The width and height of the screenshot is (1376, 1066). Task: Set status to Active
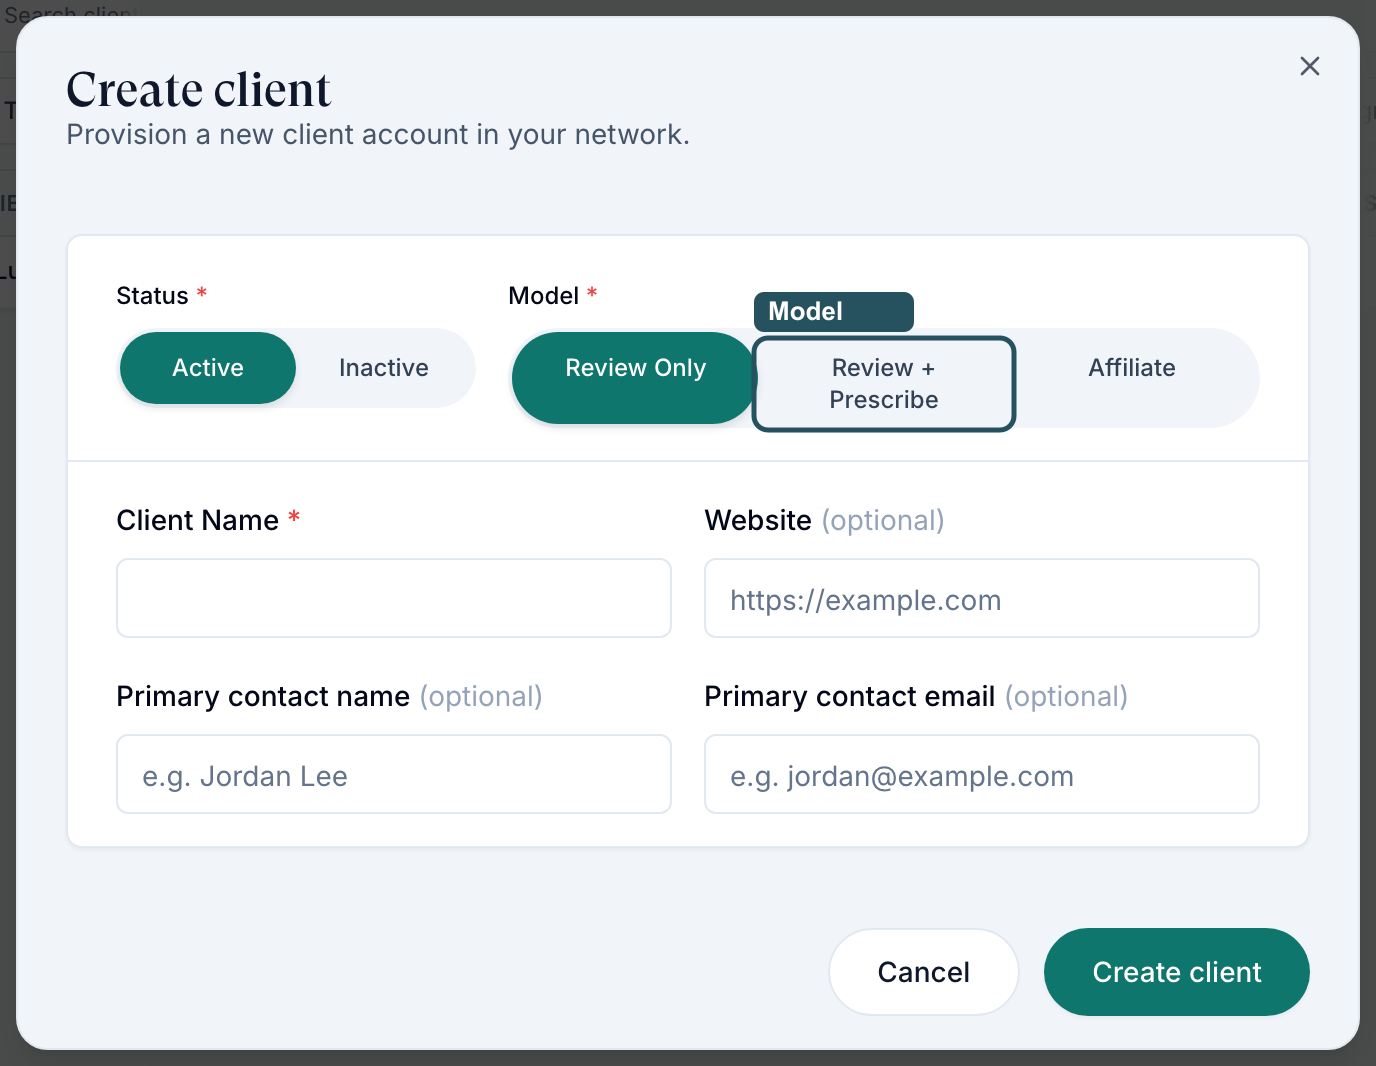click(x=208, y=368)
